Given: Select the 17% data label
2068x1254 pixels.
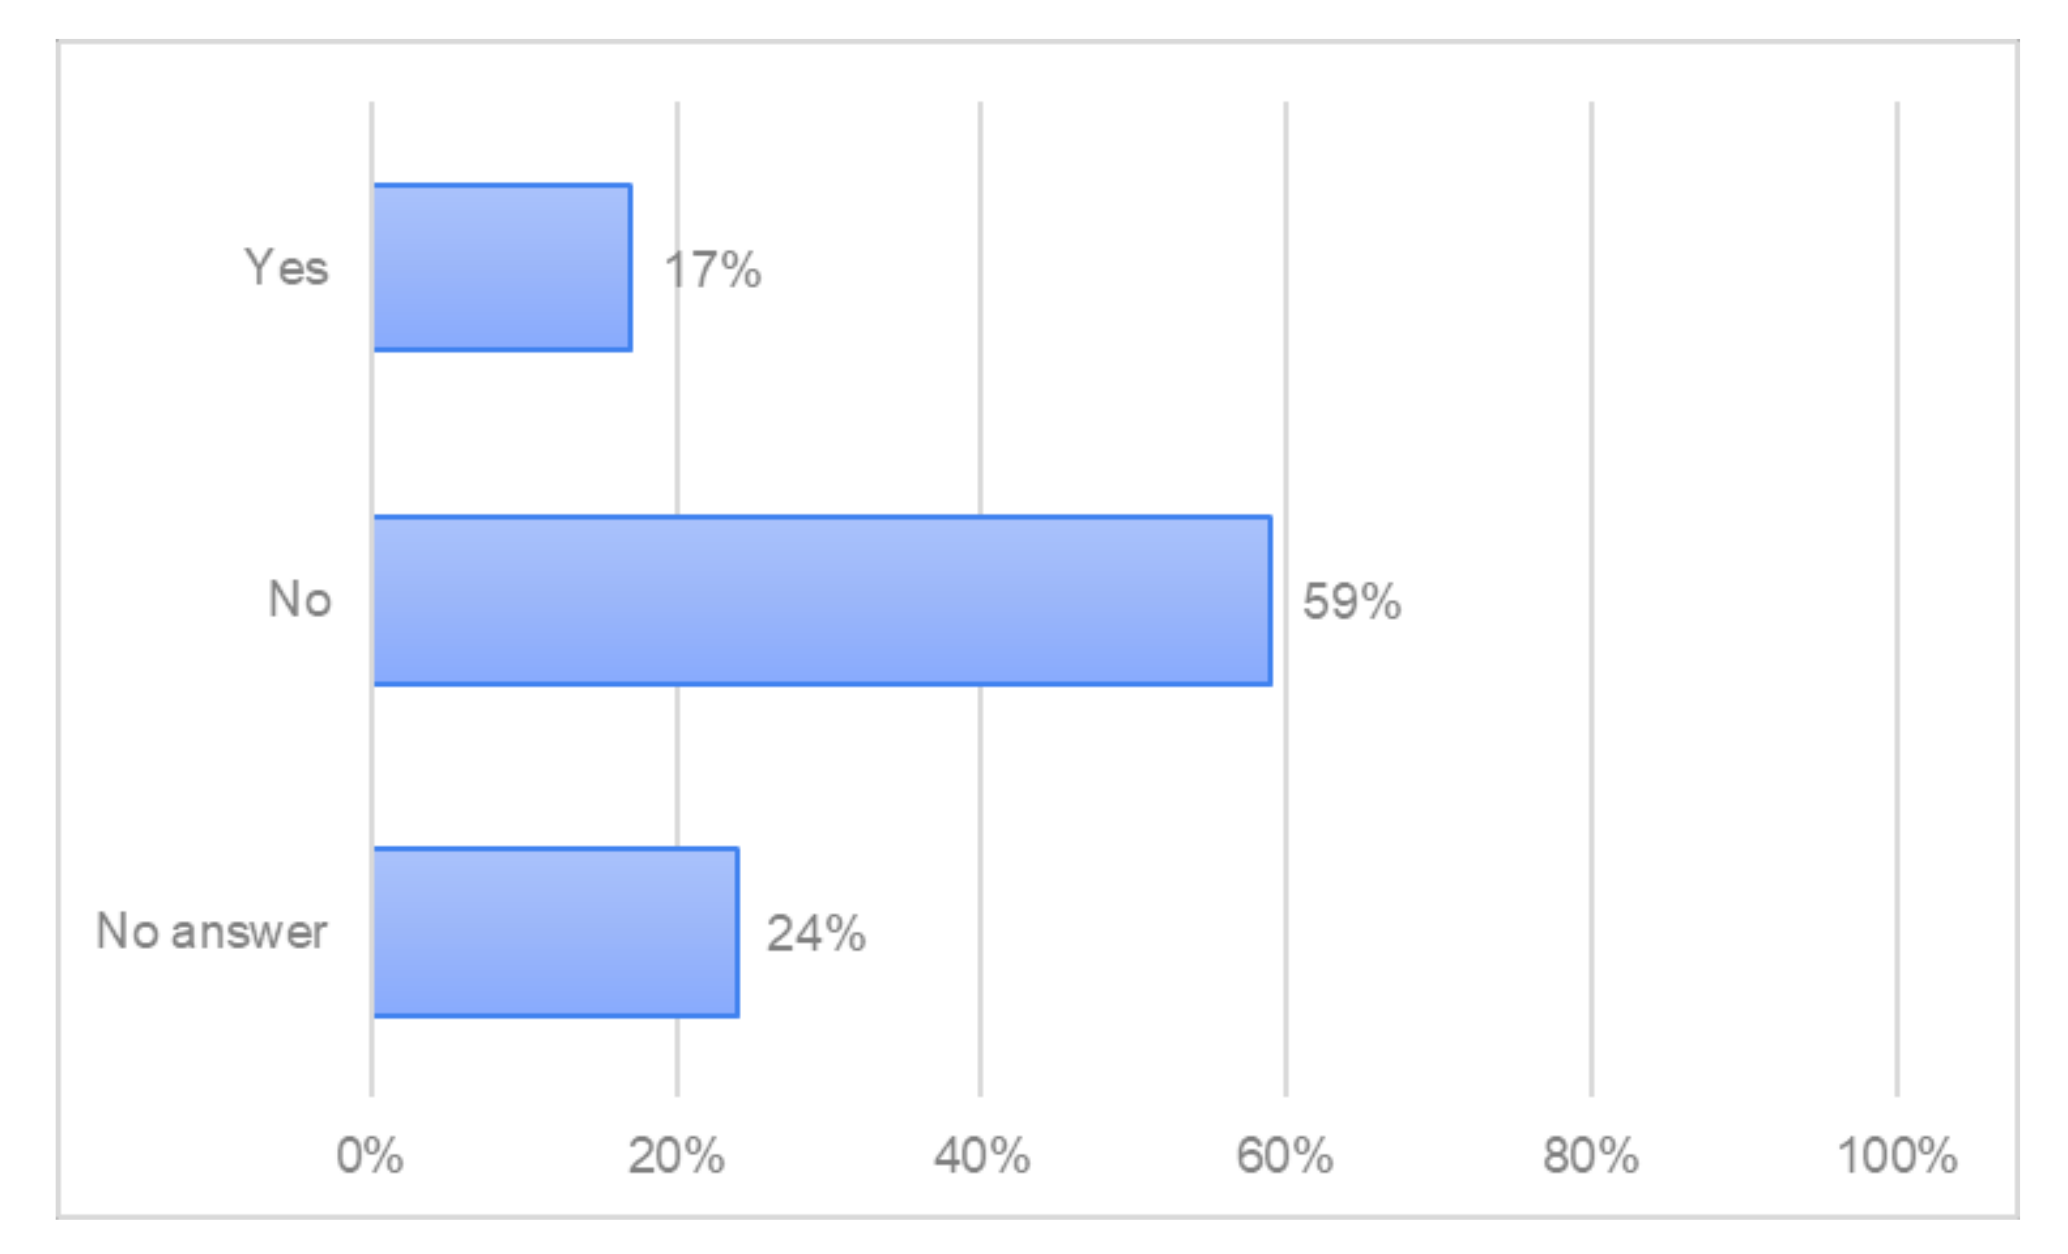Looking at the screenshot, I should coord(712,270).
